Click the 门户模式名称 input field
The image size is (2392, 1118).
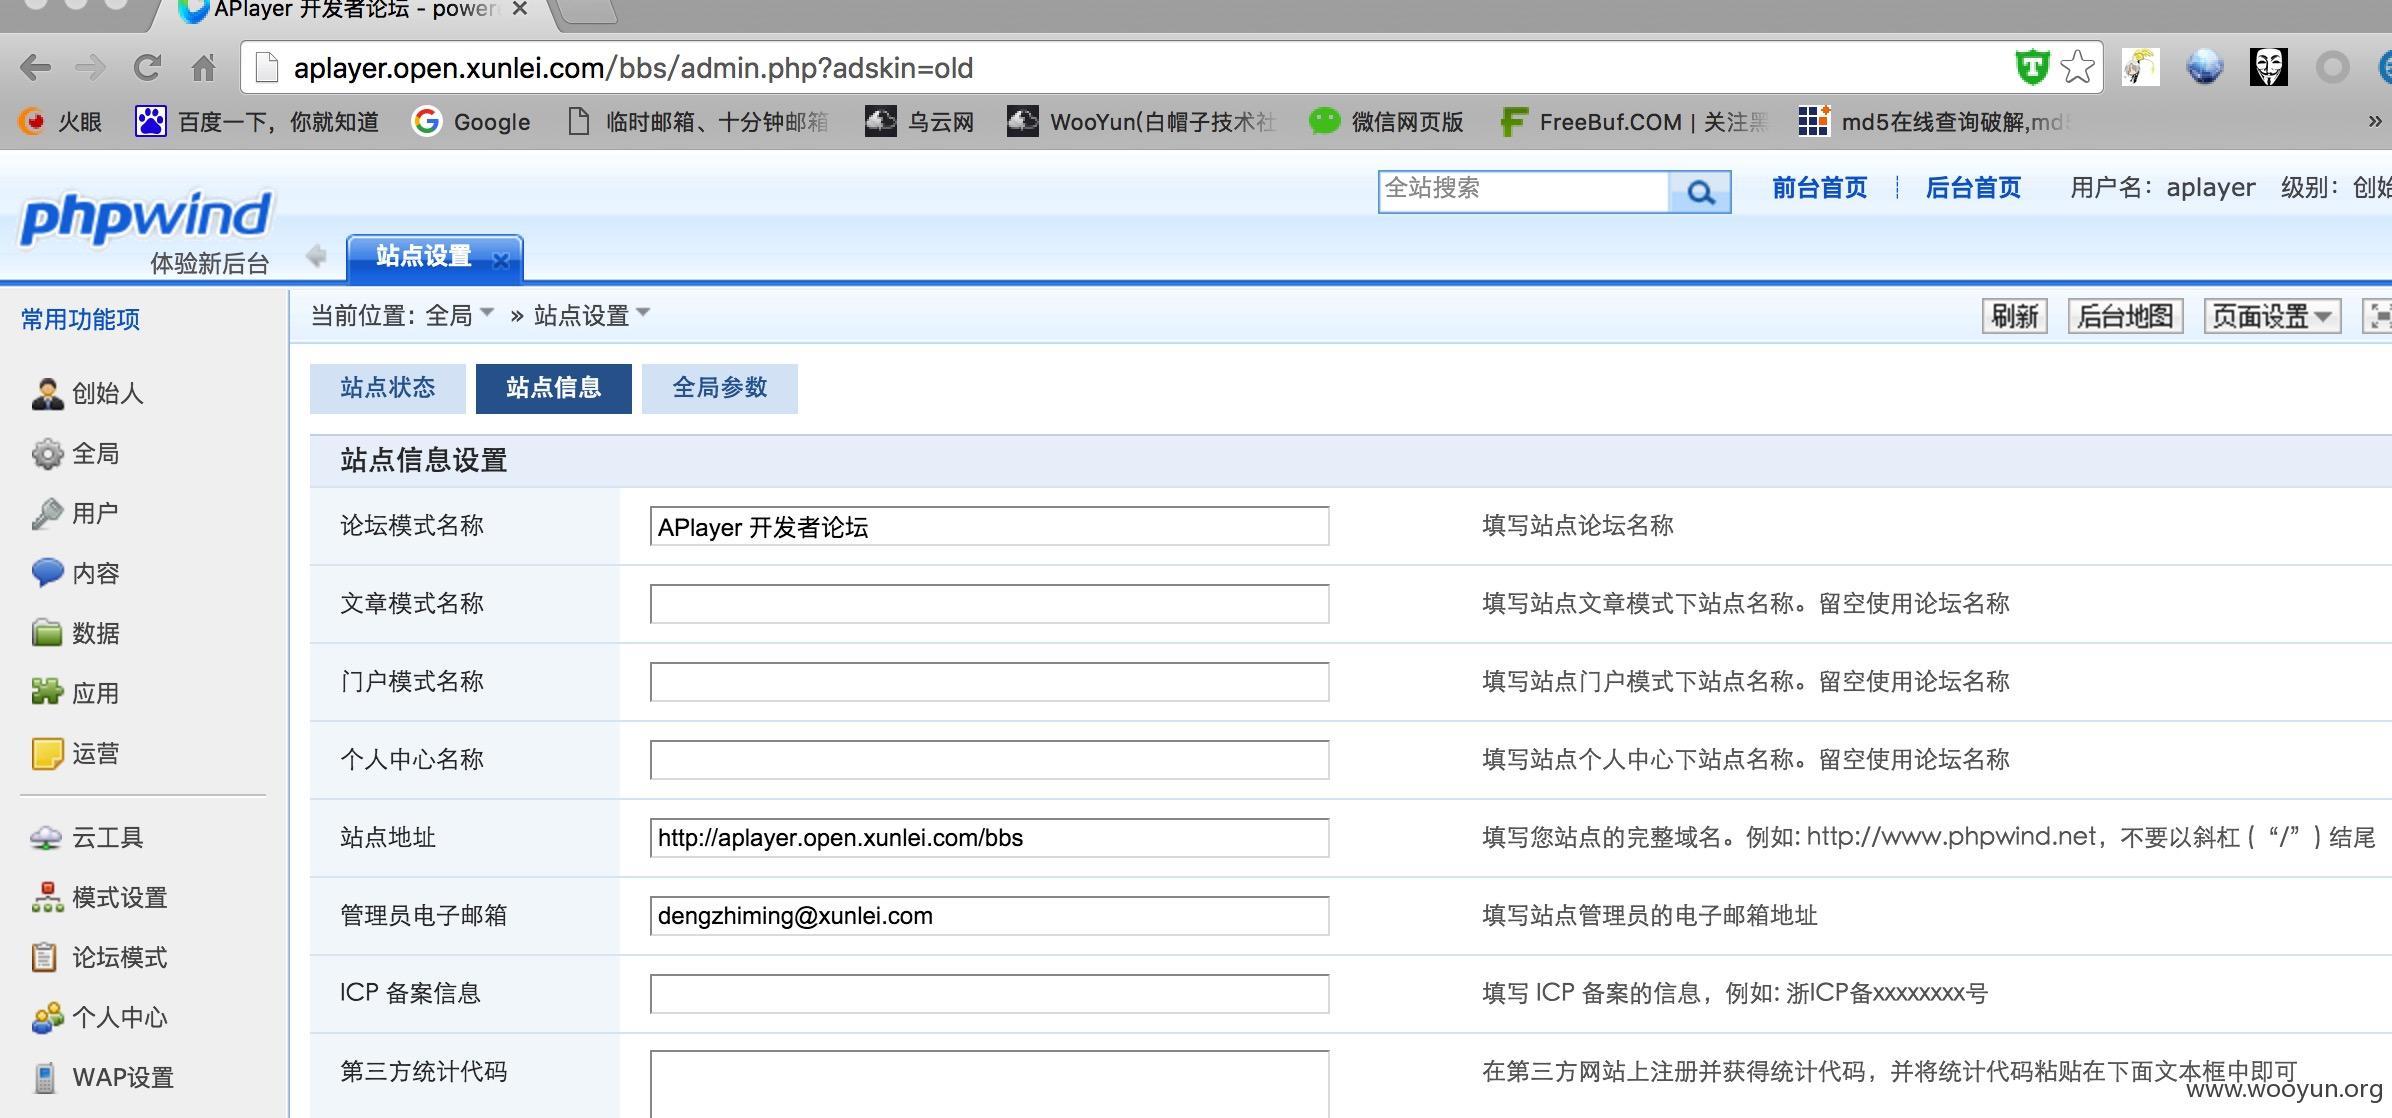989,682
